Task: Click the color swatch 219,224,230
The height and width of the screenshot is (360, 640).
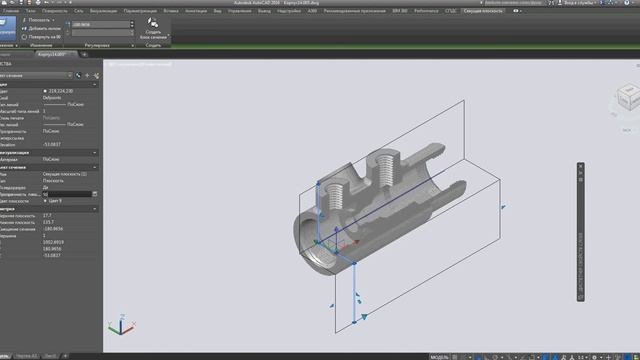Action: tap(45, 91)
